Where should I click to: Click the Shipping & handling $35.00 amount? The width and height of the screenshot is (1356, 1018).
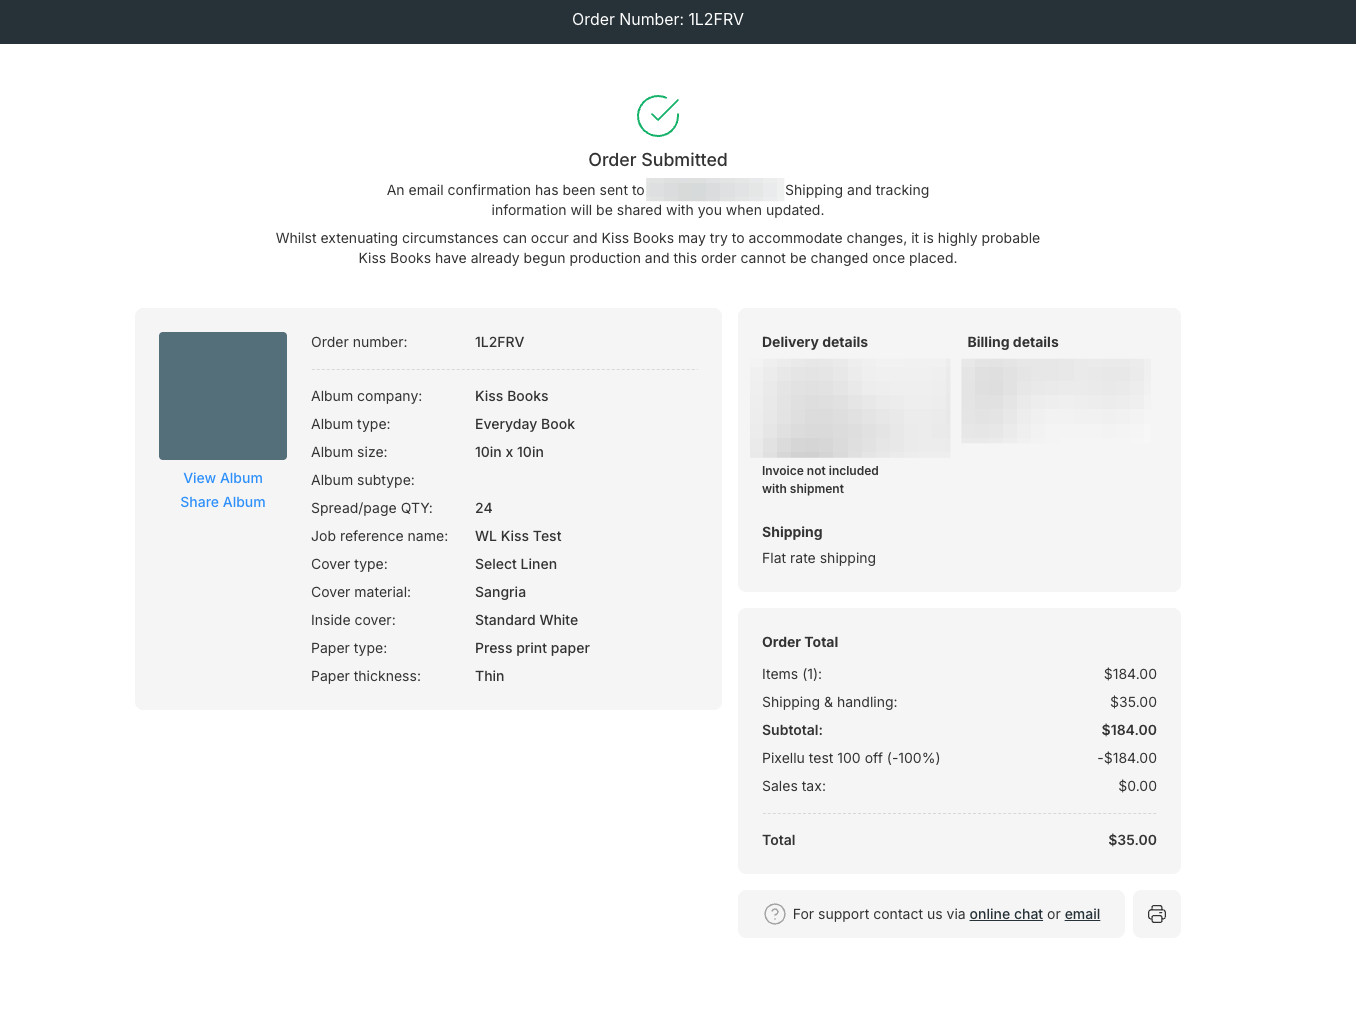[x=1133, y=702]
